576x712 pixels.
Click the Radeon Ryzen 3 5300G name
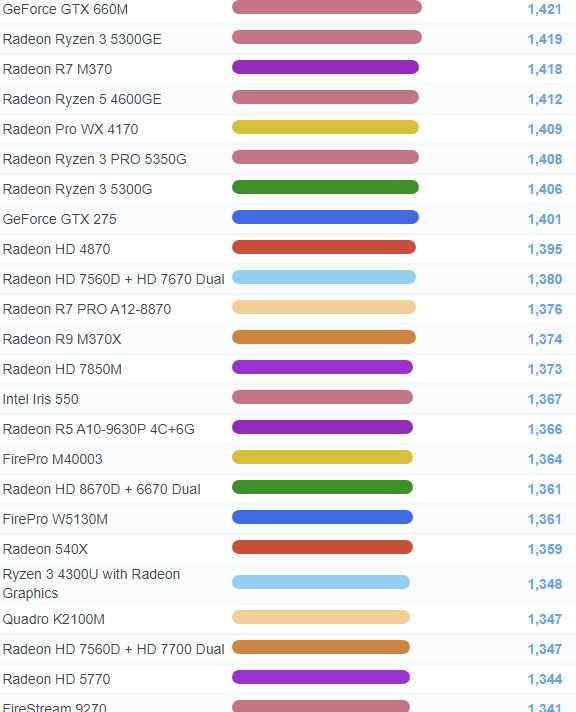point(77,189)
